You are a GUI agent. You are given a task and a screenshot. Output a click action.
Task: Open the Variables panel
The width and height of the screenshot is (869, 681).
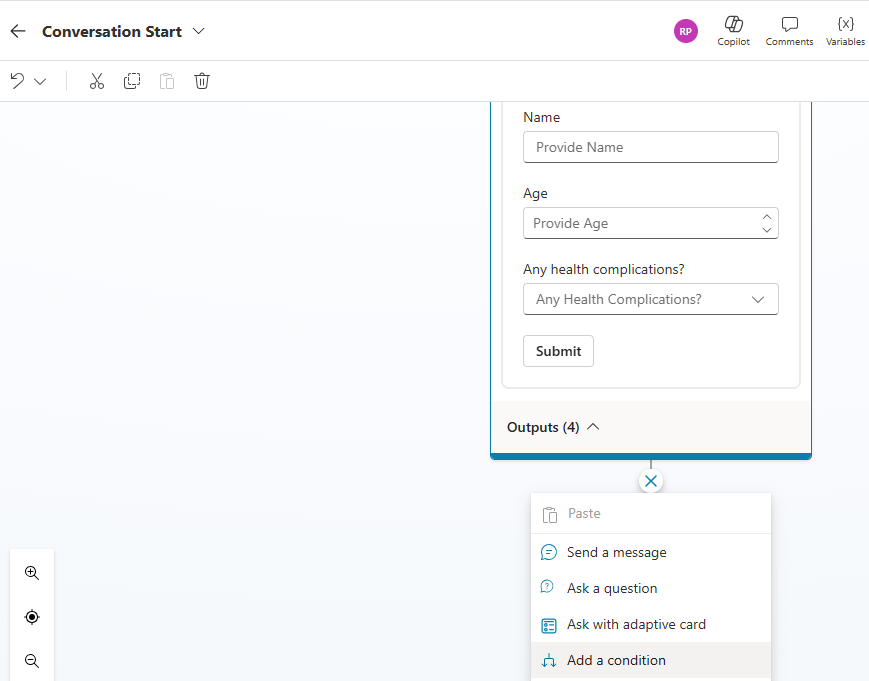coord(845,31)
